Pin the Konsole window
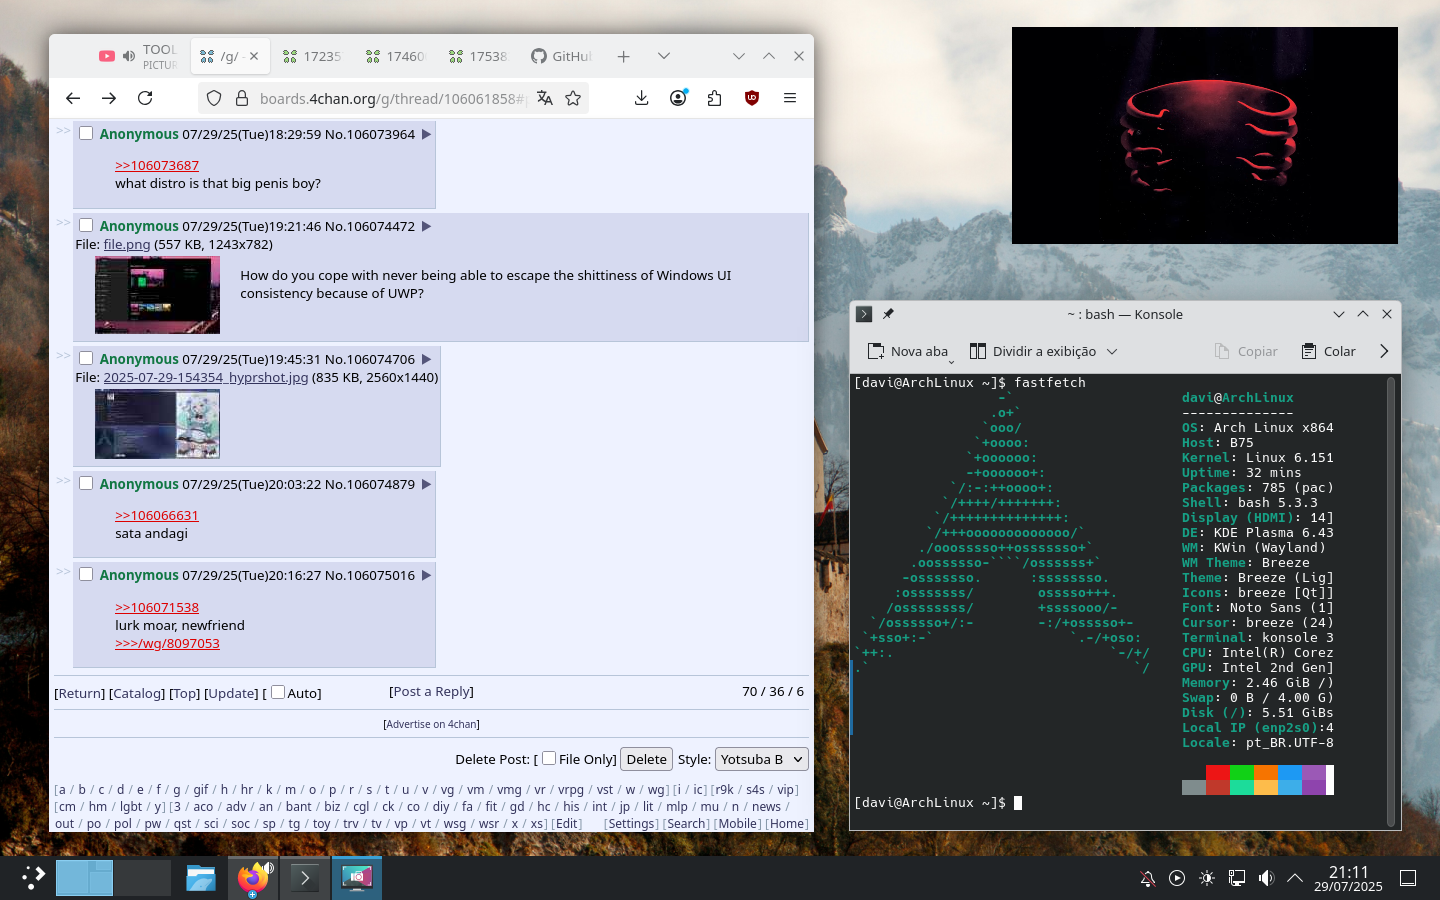 [x=888, y=314]
